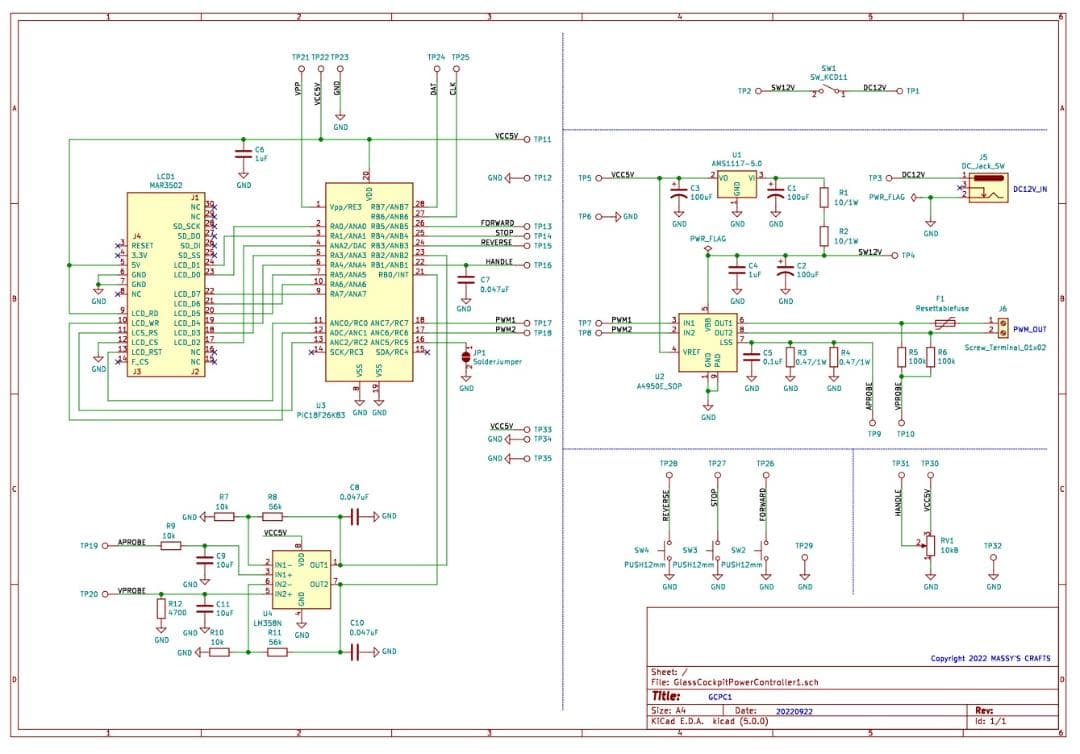The image size is (1080, 754).
Task: Click the TP16 HANDLE test point
Action: tap(526, 265)
